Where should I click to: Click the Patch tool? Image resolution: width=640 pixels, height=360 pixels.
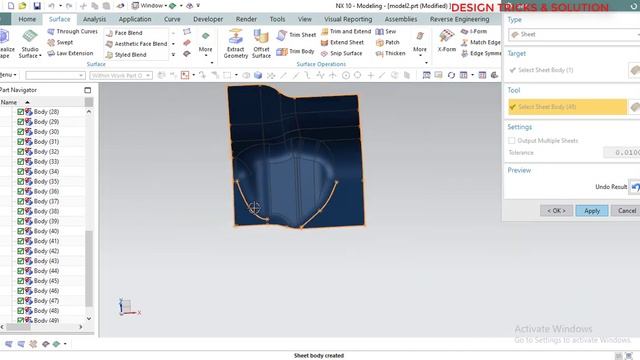click(387, 42)
